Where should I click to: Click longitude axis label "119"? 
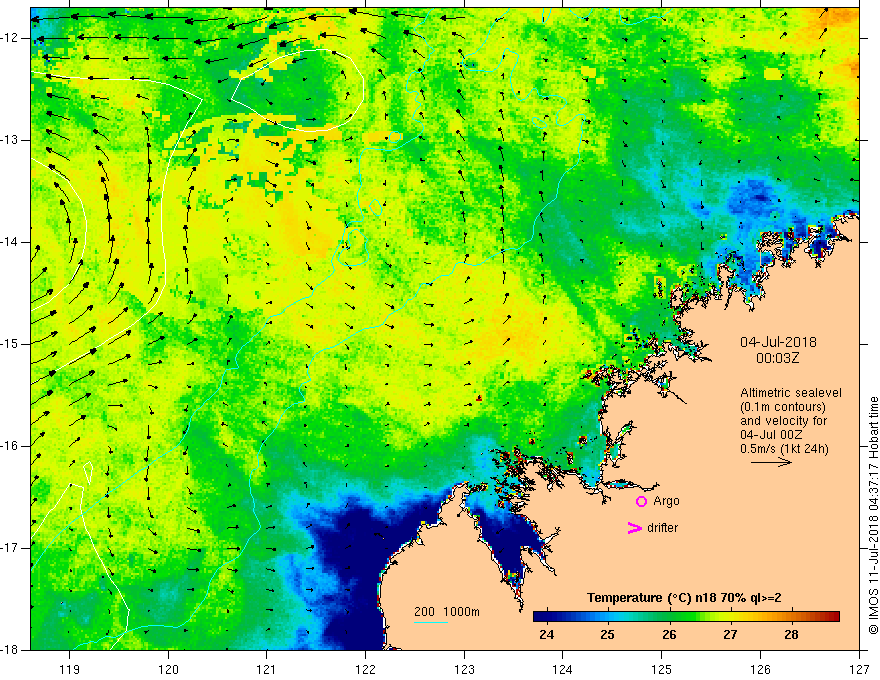[70, 669]
